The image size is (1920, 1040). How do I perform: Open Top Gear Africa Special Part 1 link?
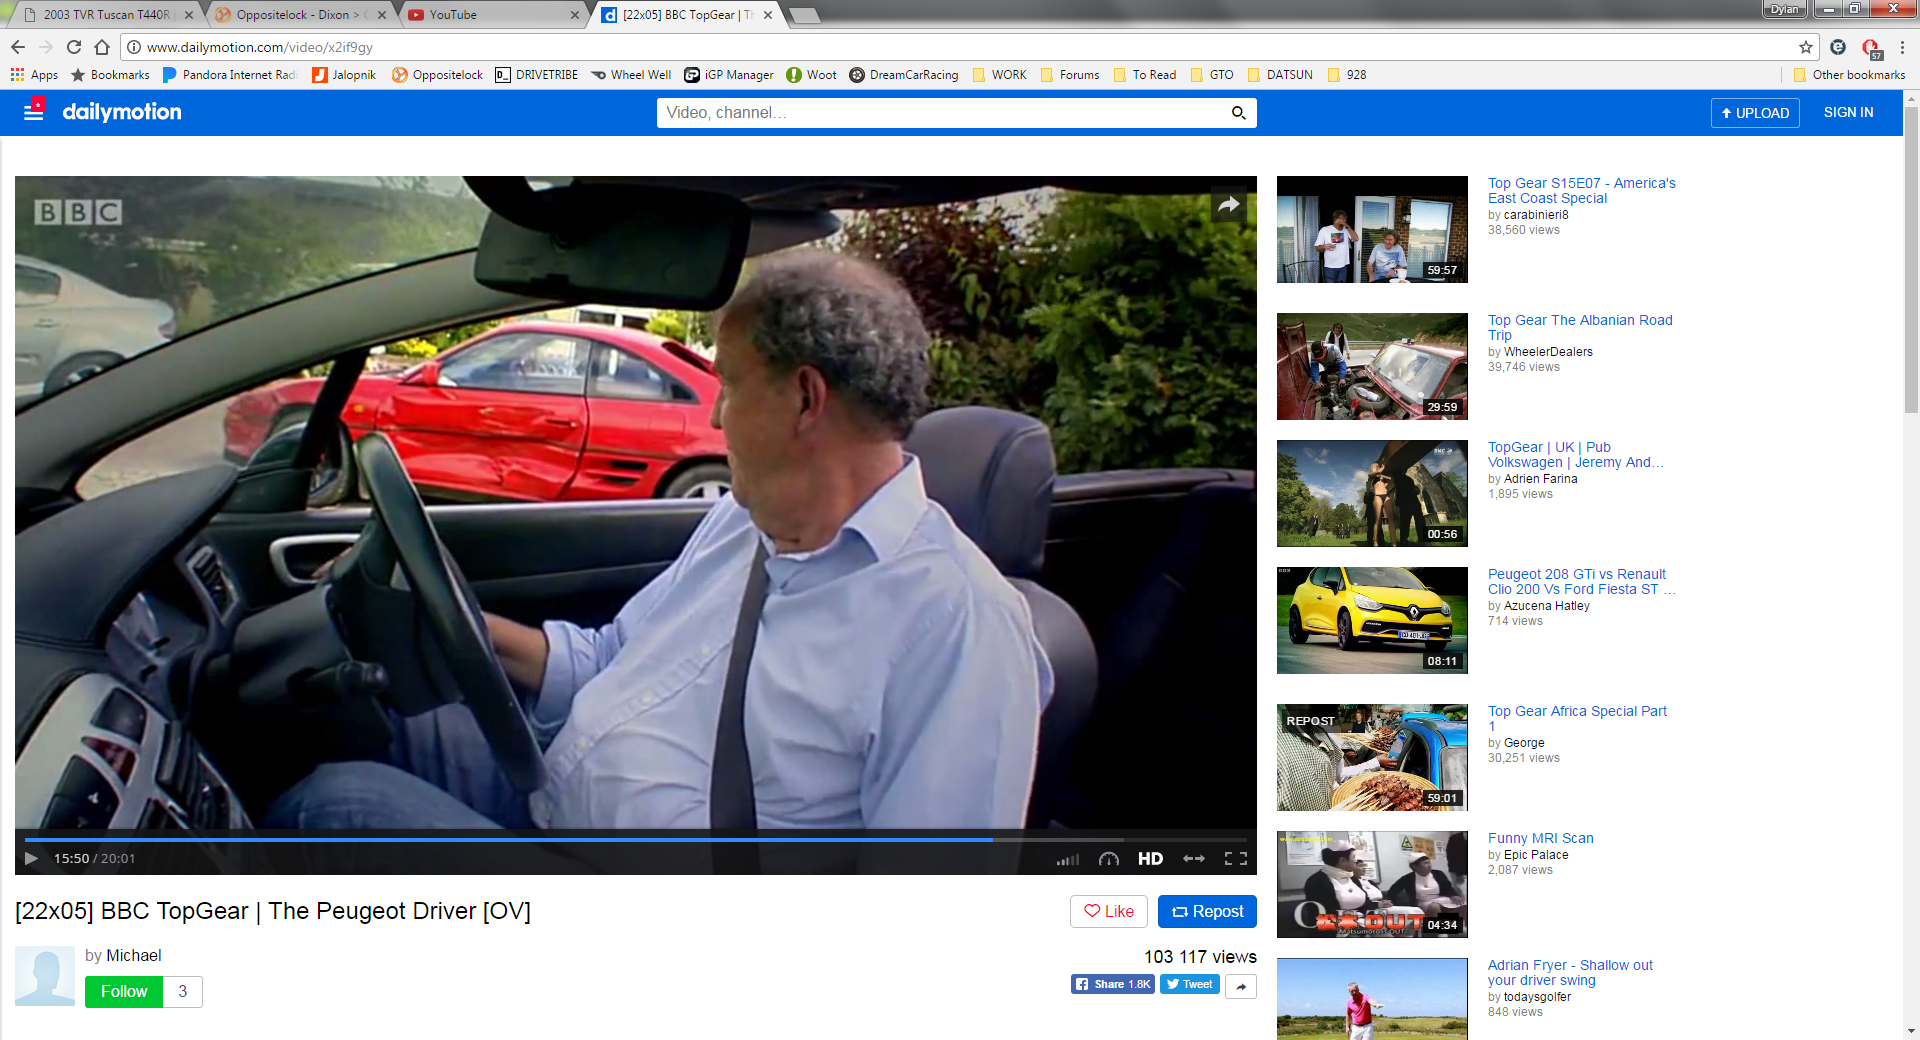tap(1577, 718)
